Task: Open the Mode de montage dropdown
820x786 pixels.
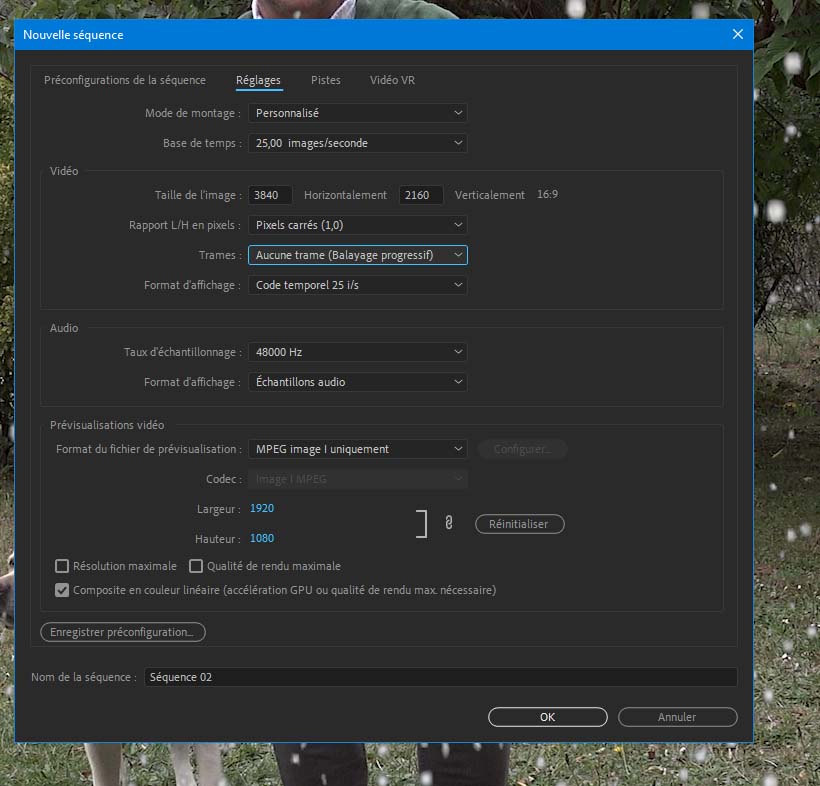Action: pyautogui.click(x=357, y=113)
